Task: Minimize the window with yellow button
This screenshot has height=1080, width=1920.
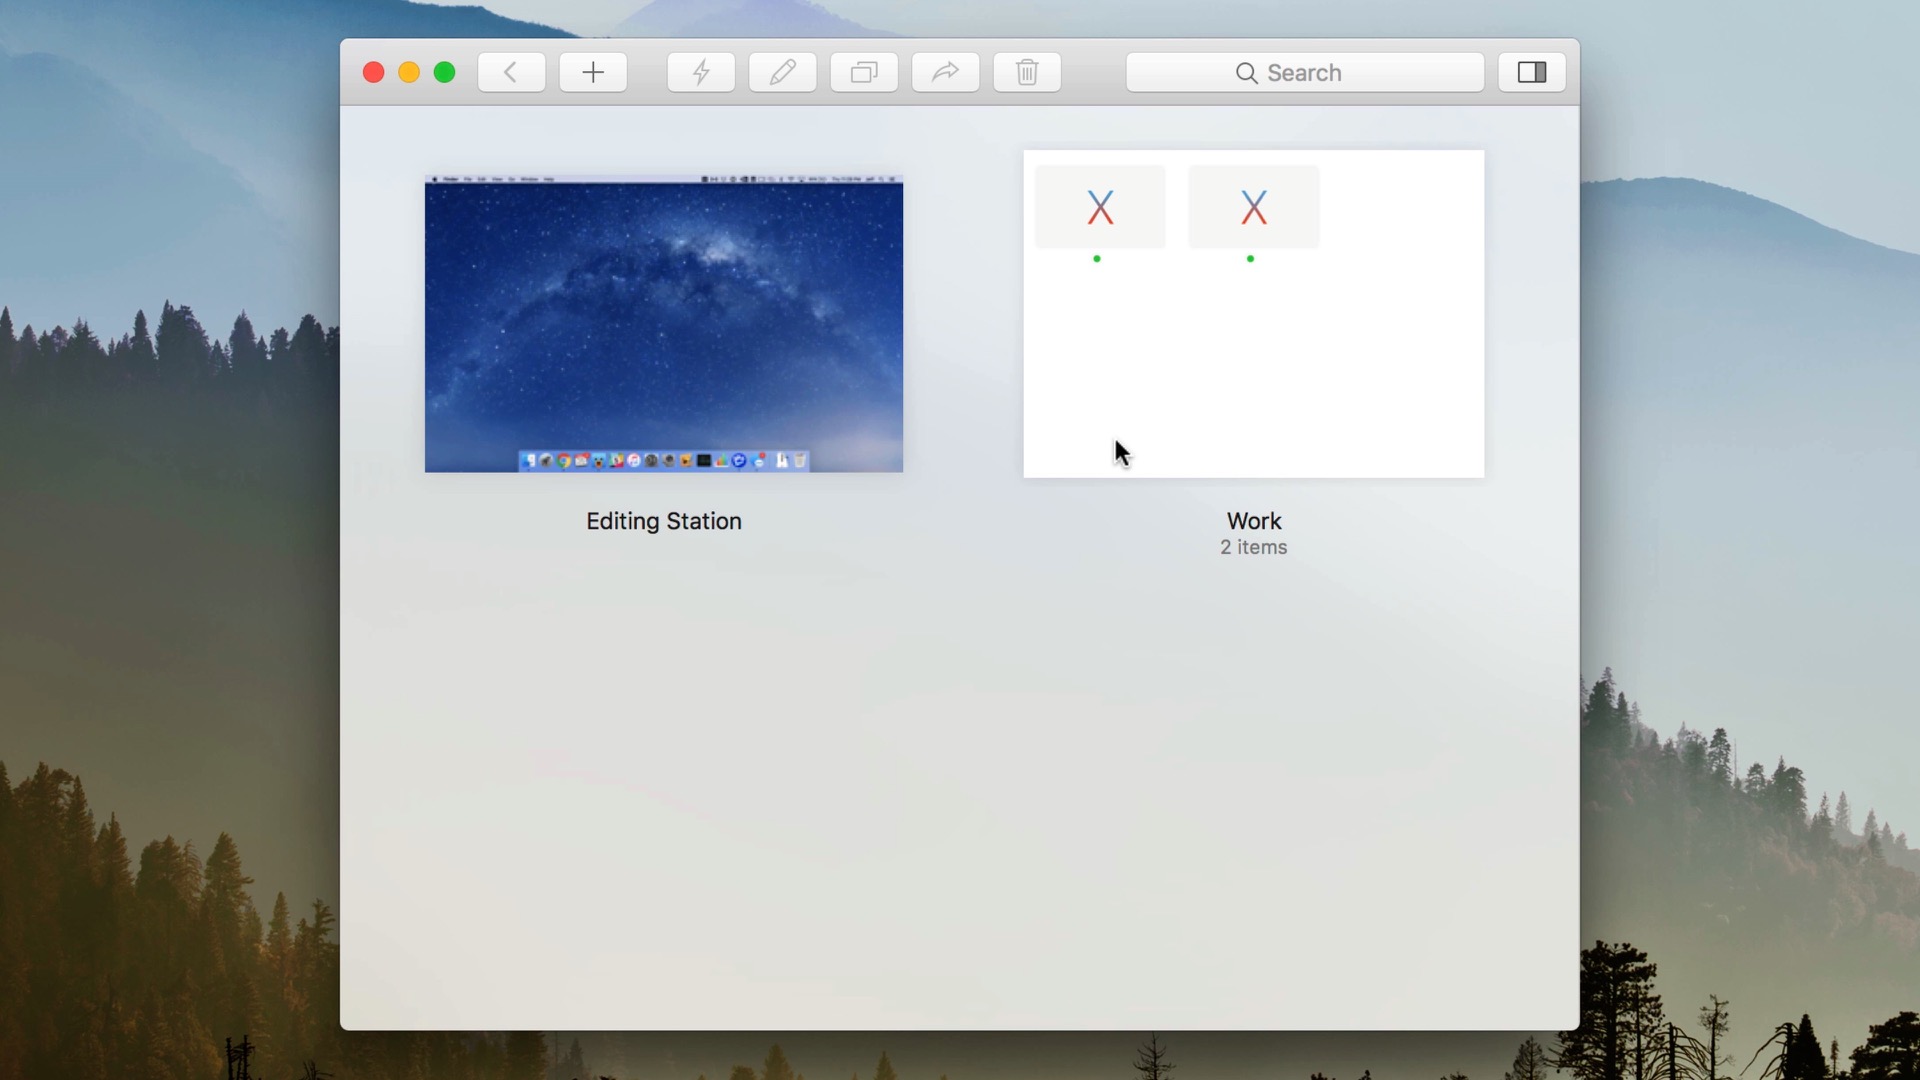Action: (x=409, y=72)
